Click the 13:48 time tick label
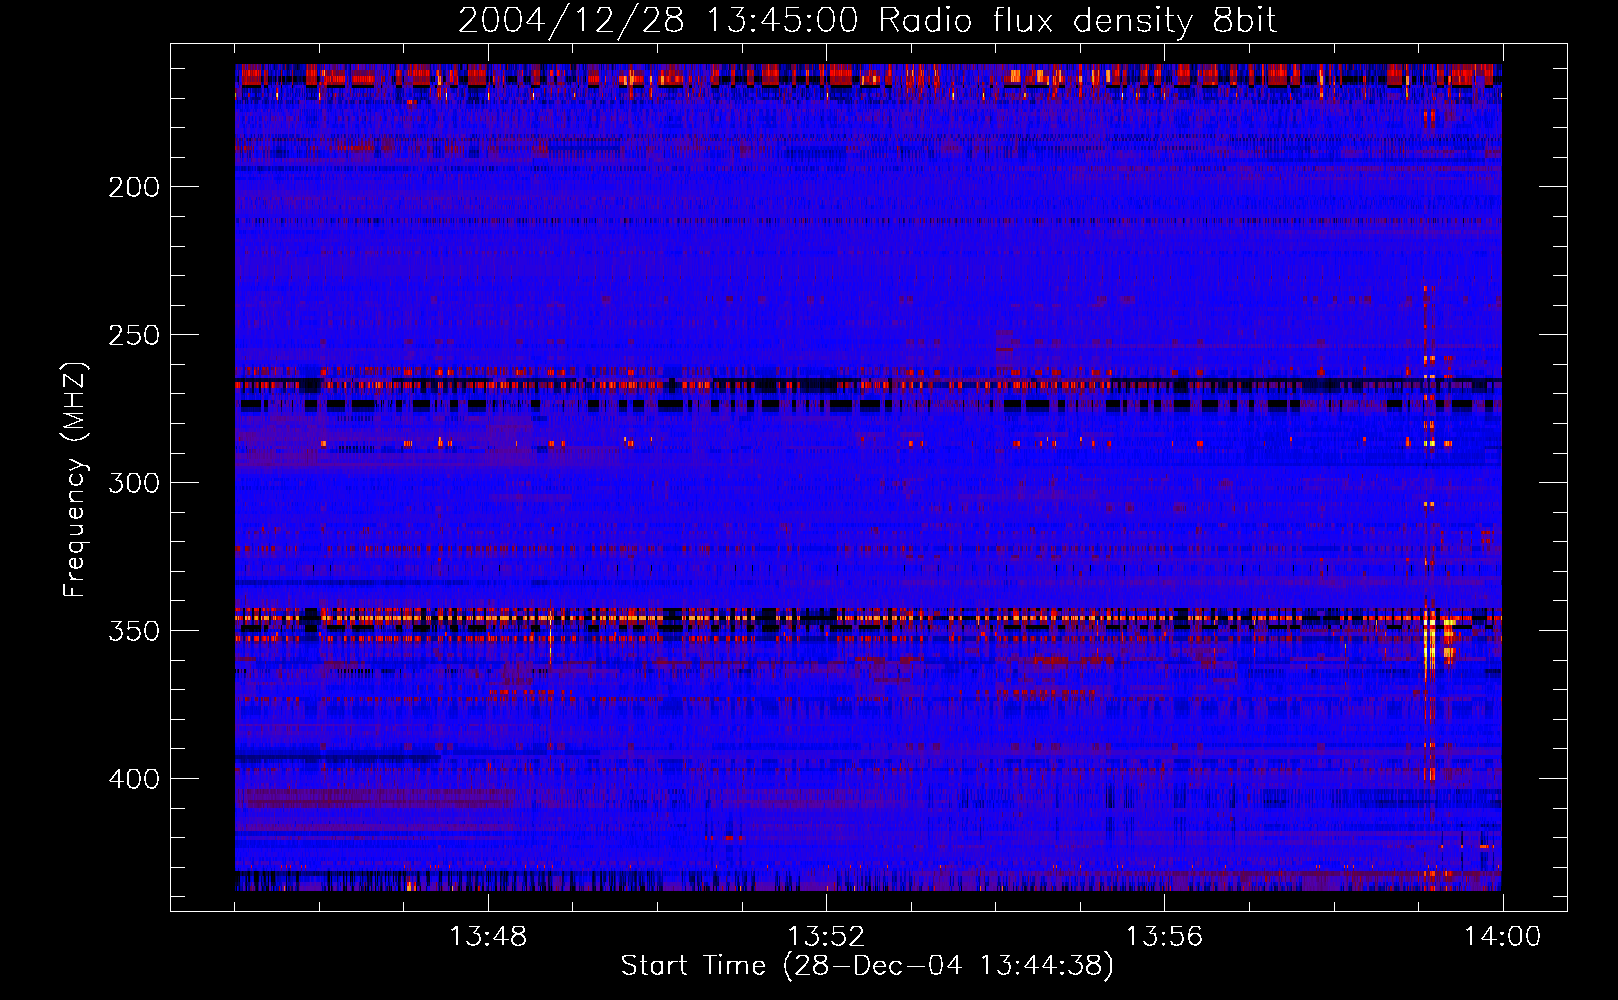 pyautogui.click(x=488, y=937)
